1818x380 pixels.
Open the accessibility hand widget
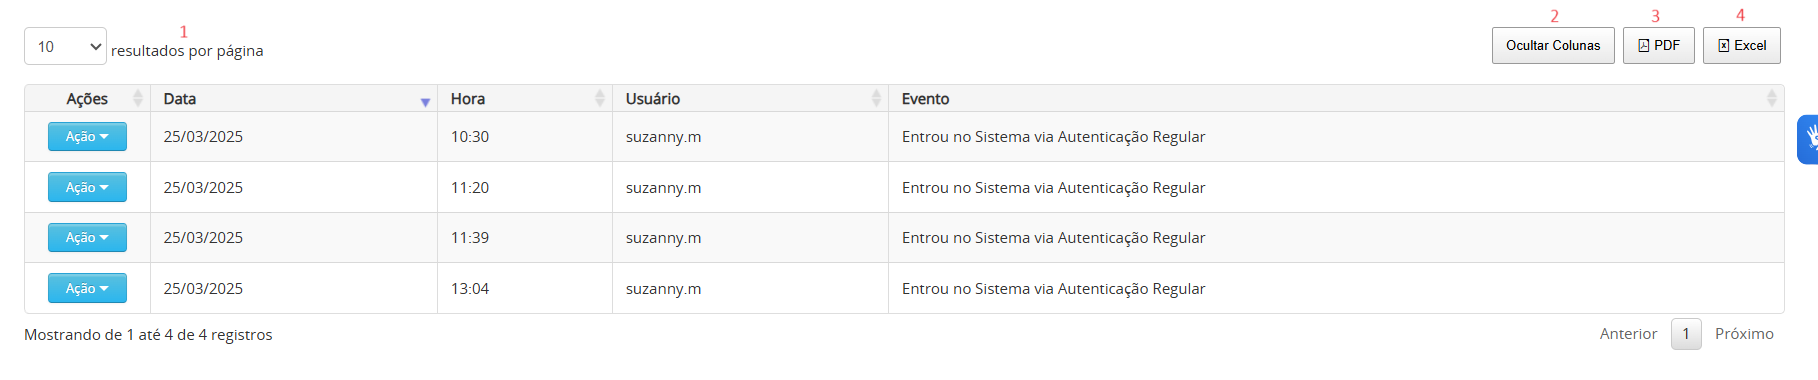pos(1808,140)
